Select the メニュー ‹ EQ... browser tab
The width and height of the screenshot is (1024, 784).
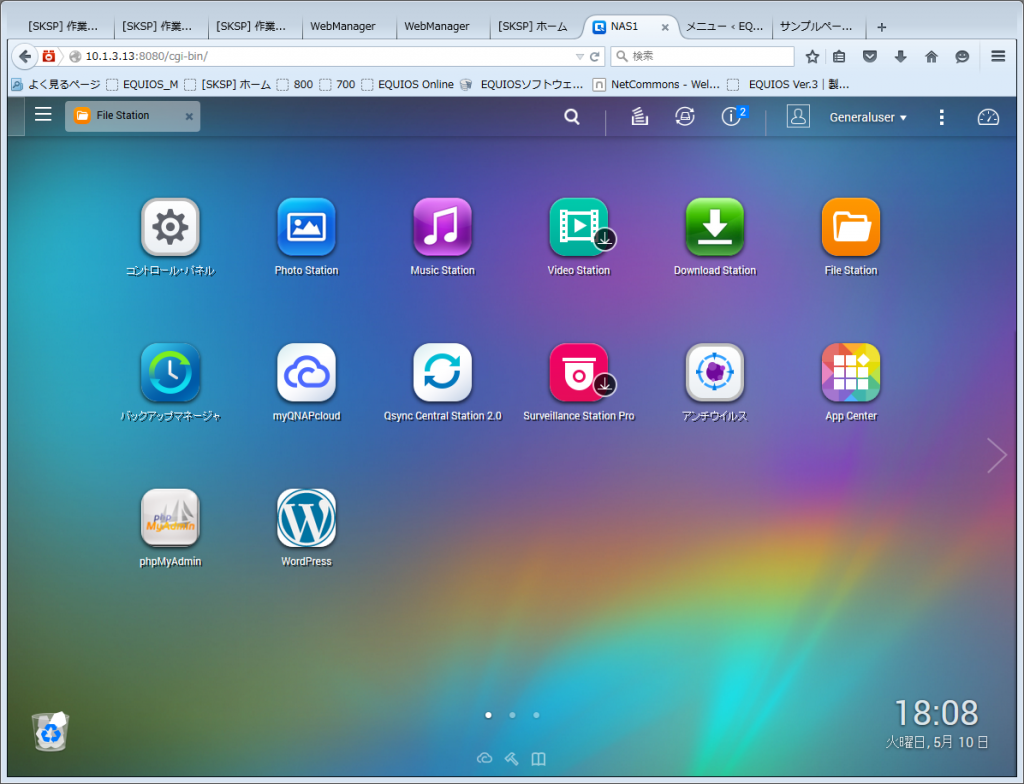click(724, 27)
